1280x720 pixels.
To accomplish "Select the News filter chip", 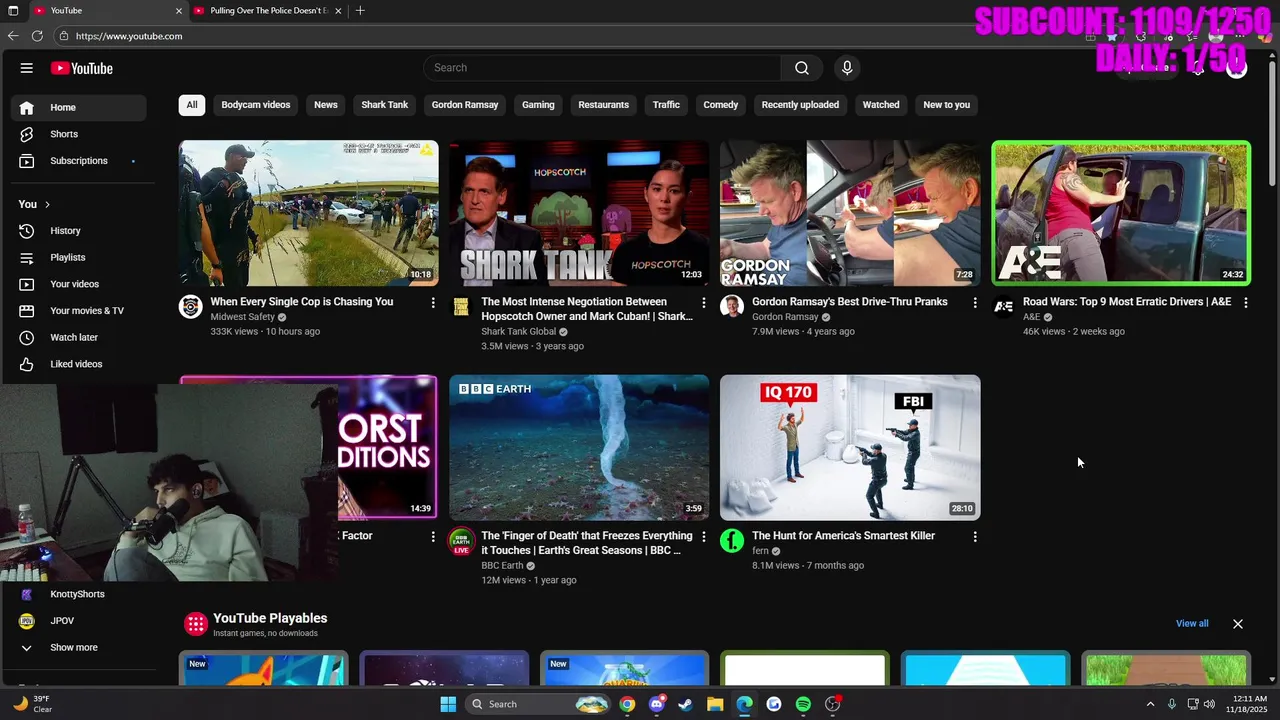I will click(326, 105).
